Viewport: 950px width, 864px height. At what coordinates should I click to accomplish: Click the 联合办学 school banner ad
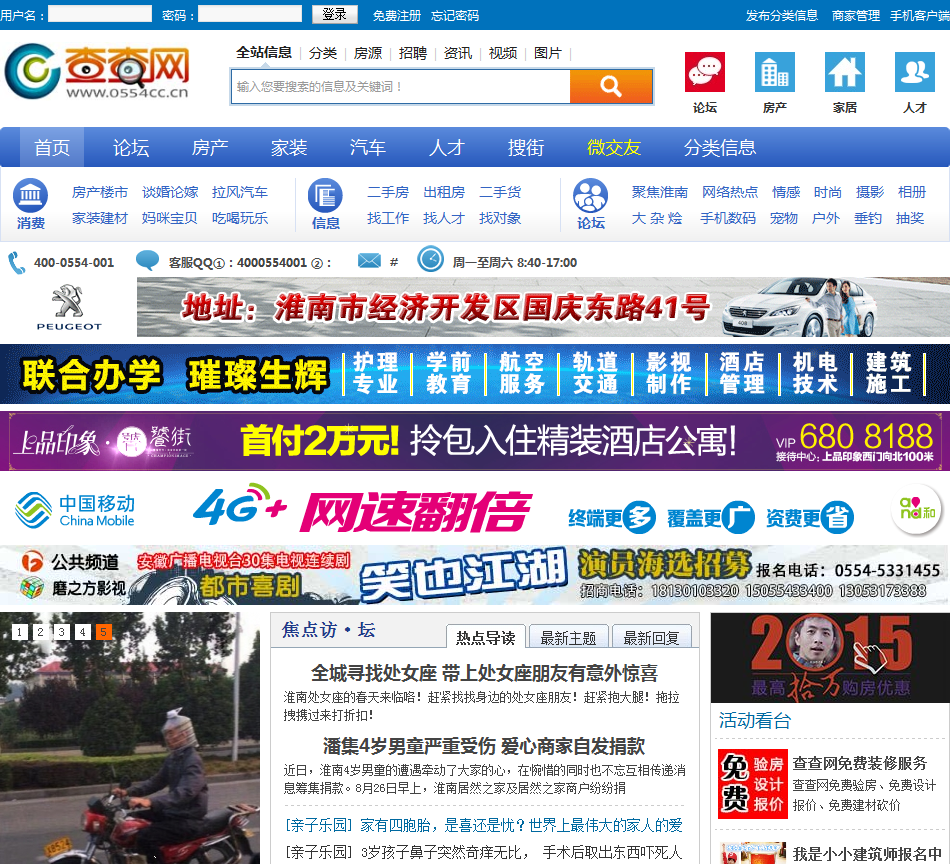click(x=475, y=374)
